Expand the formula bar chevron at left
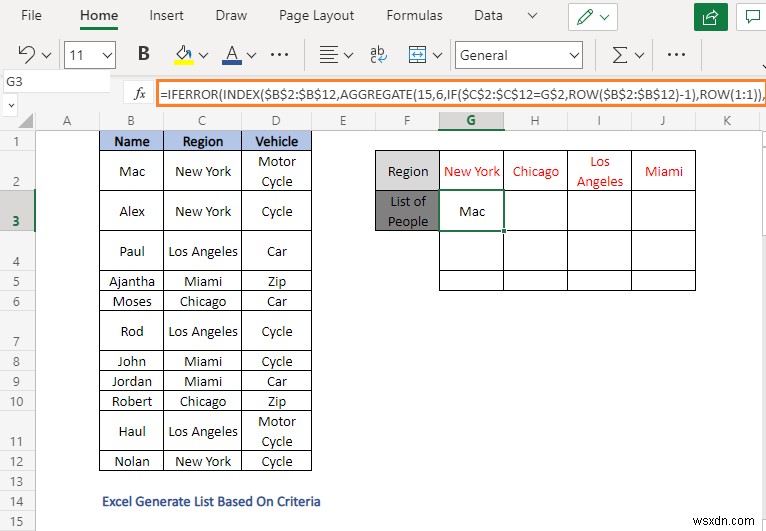The height and width of the screenshot is (531, 766). pyautogui.click(x=11, y=105)
